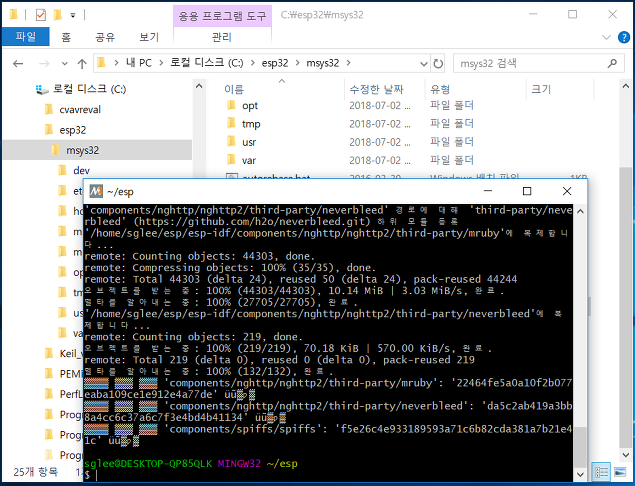
Task: Click the PEMi folder icon in tree
Action: click(49, 373)
